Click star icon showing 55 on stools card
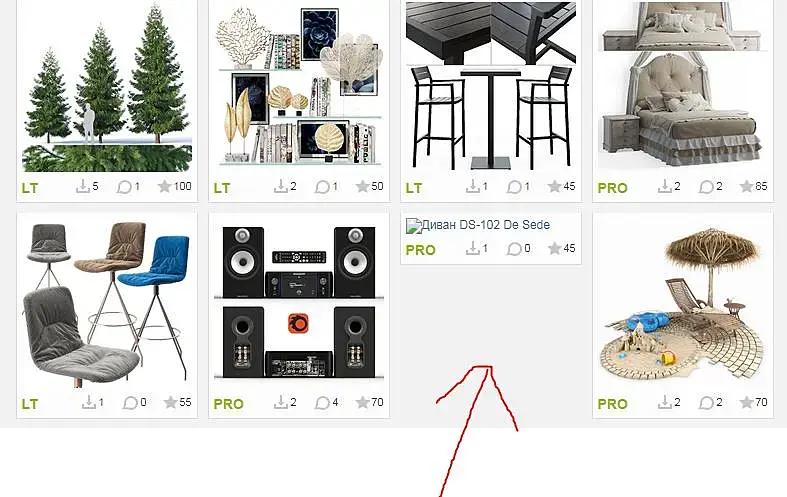The height and width of the screenshot is (497, 787). (171, 403)
